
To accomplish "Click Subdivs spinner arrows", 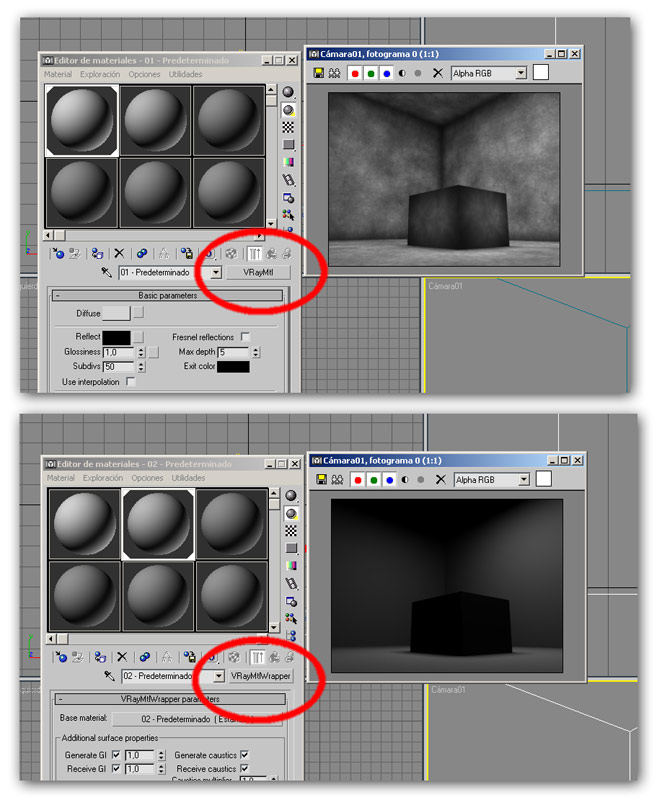I will coord(141,366).
